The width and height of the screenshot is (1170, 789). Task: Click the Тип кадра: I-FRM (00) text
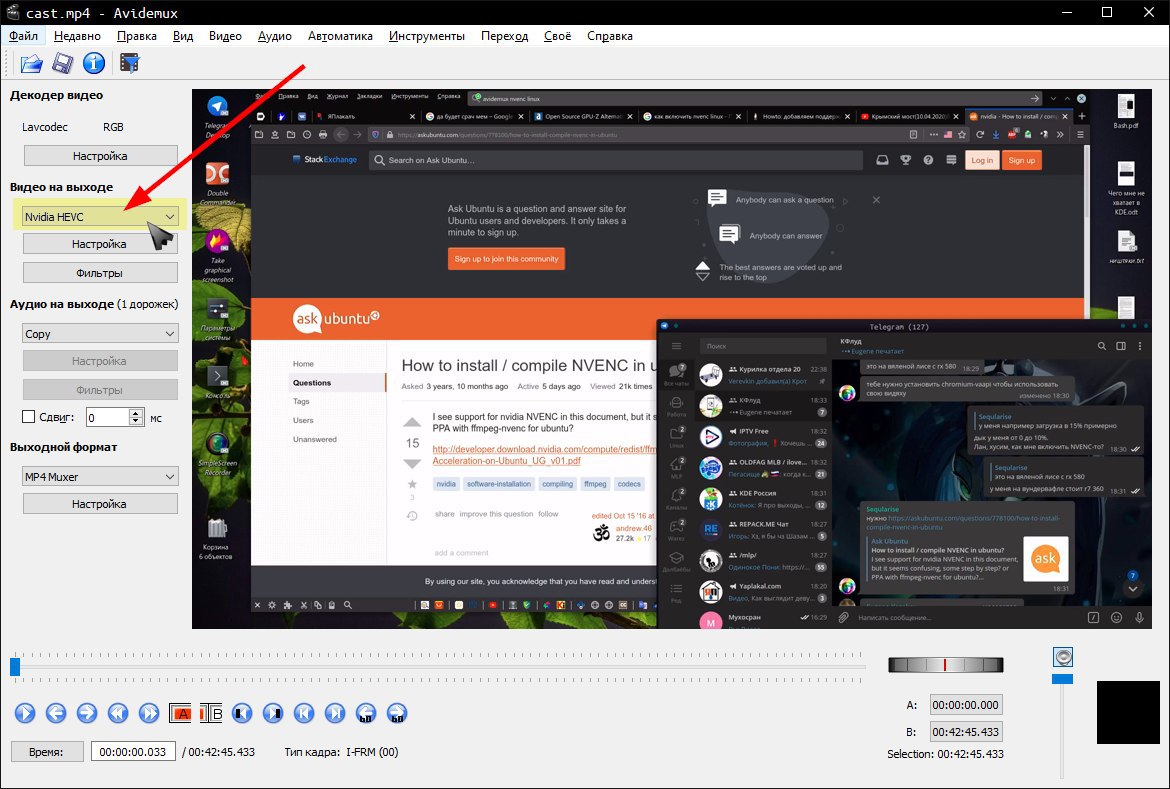pyautogui.click(x=341, y=752)
